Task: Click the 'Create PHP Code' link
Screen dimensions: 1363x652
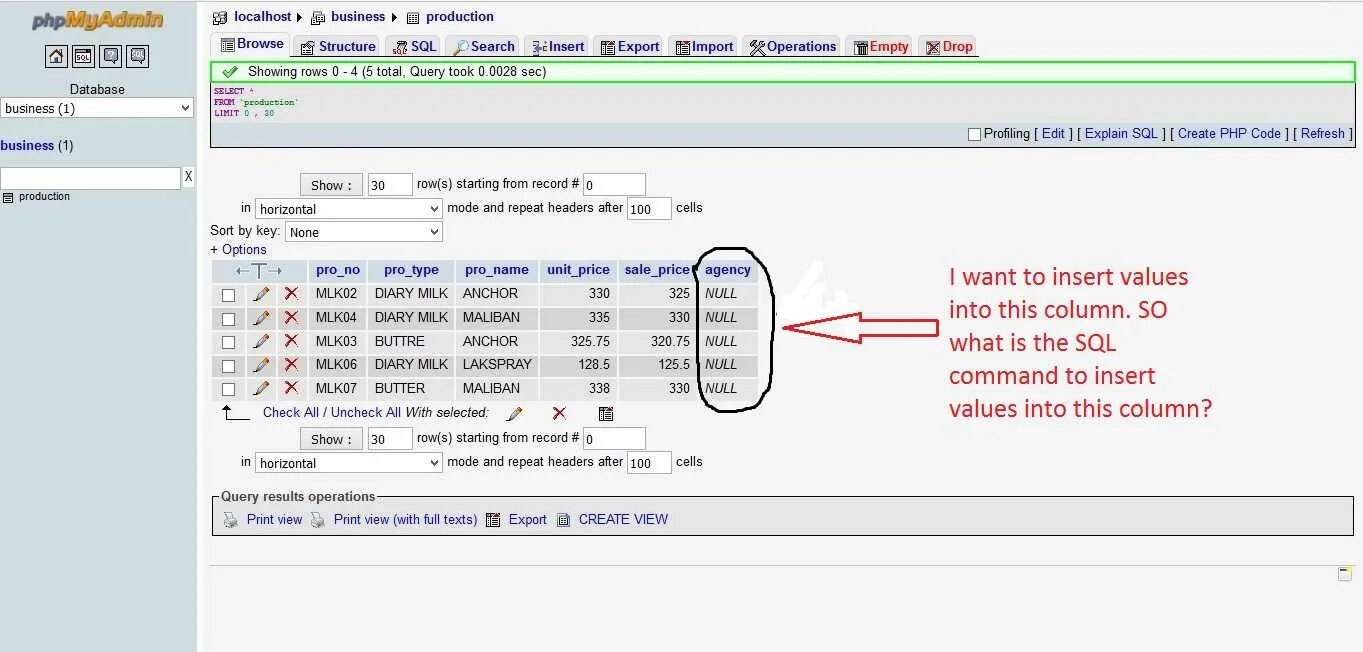Action: 1229,134
